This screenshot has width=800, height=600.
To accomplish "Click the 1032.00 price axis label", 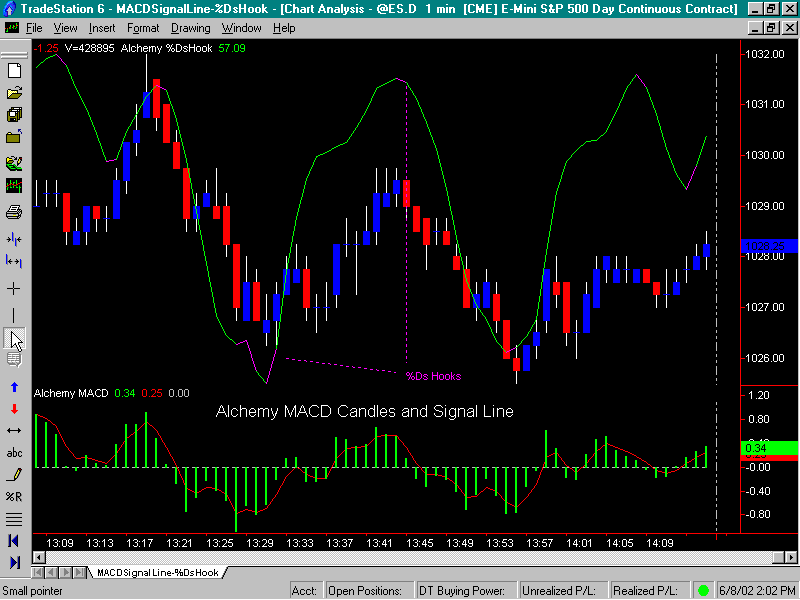I will tap(765, 54).
